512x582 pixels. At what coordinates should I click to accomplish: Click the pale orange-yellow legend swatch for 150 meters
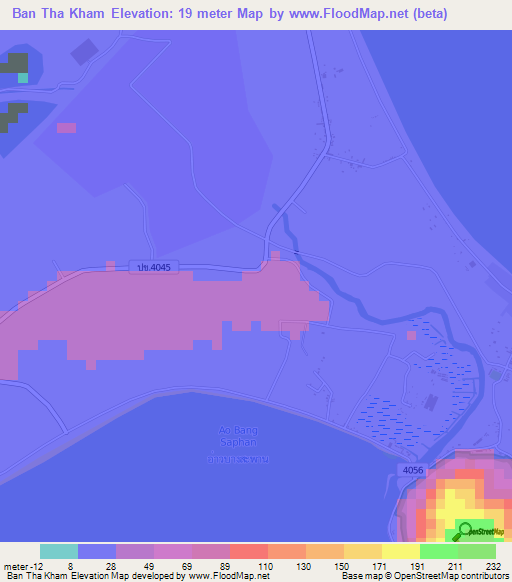(363, 552)
